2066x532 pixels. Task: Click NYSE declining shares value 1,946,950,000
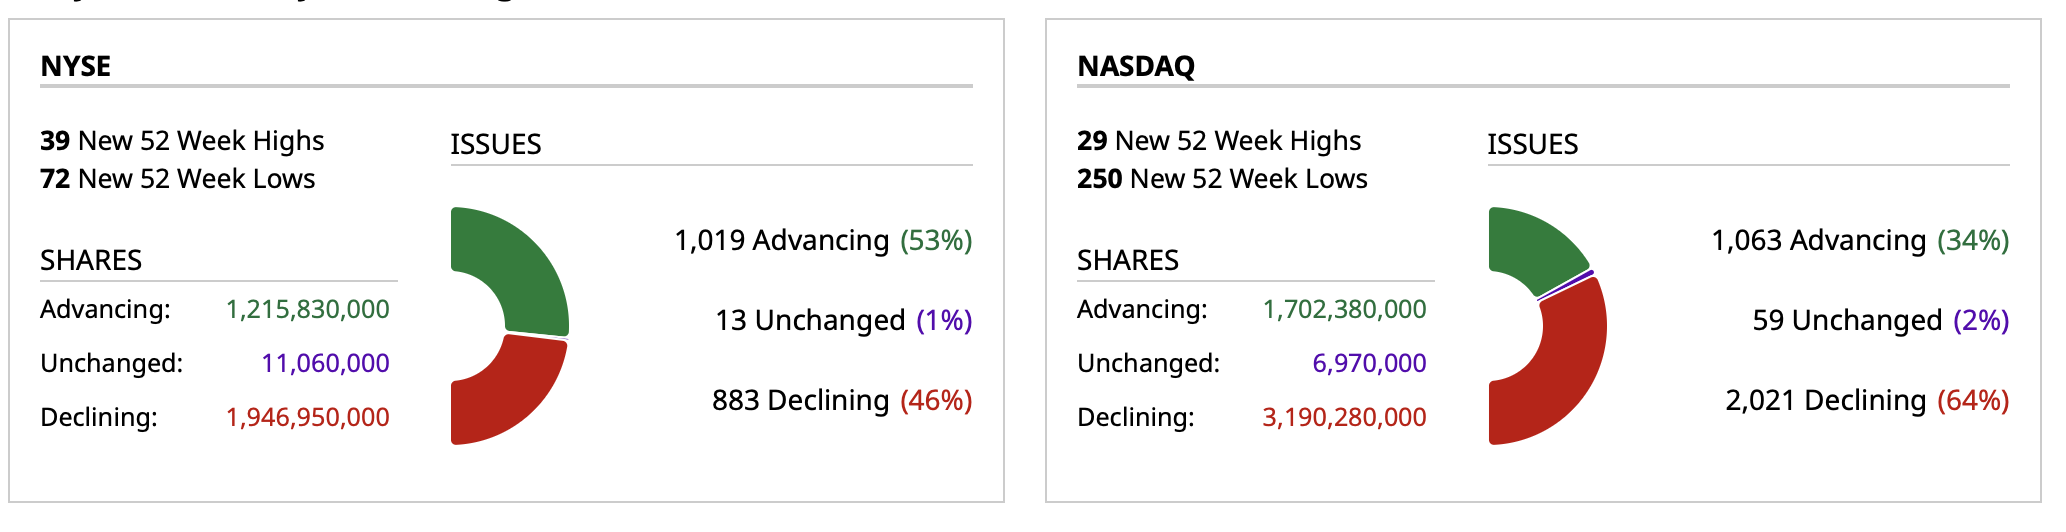(x=308, y=417)
